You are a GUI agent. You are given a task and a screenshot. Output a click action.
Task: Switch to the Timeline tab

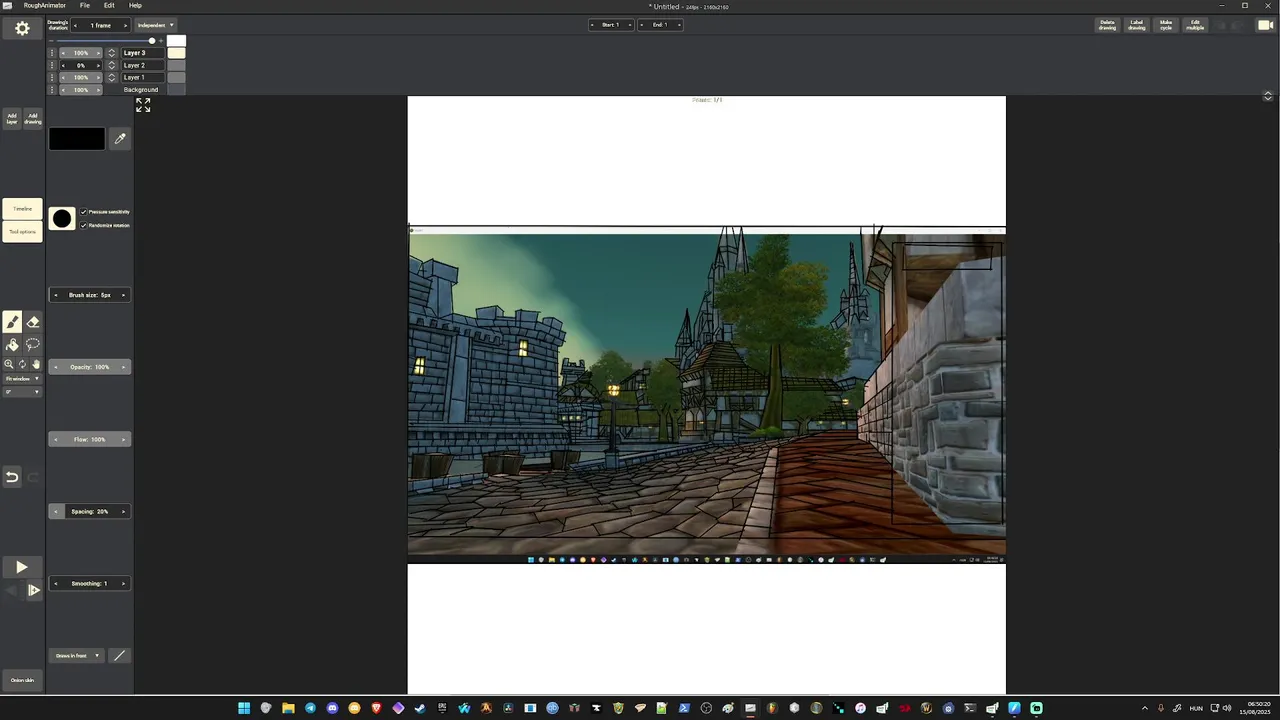[x=22, y=209]
